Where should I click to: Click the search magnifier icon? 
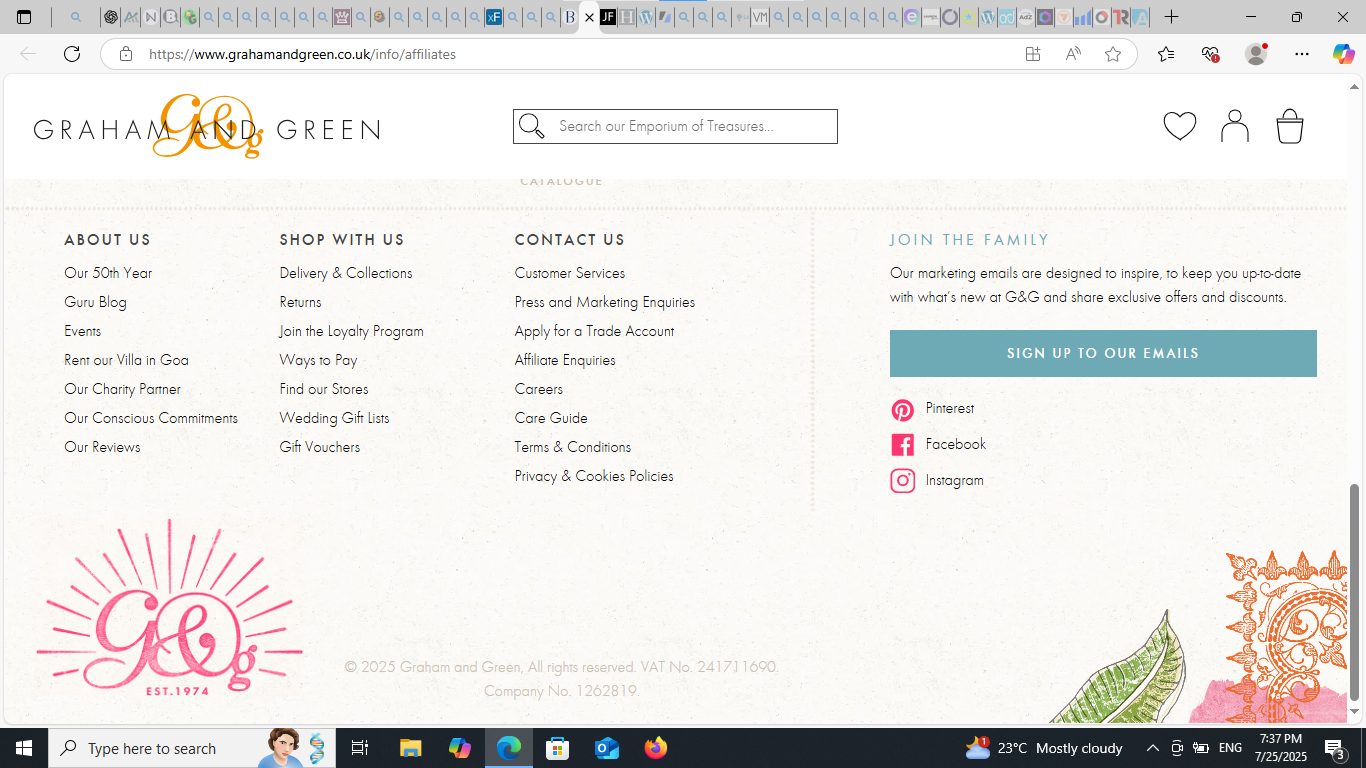(532, 126)
